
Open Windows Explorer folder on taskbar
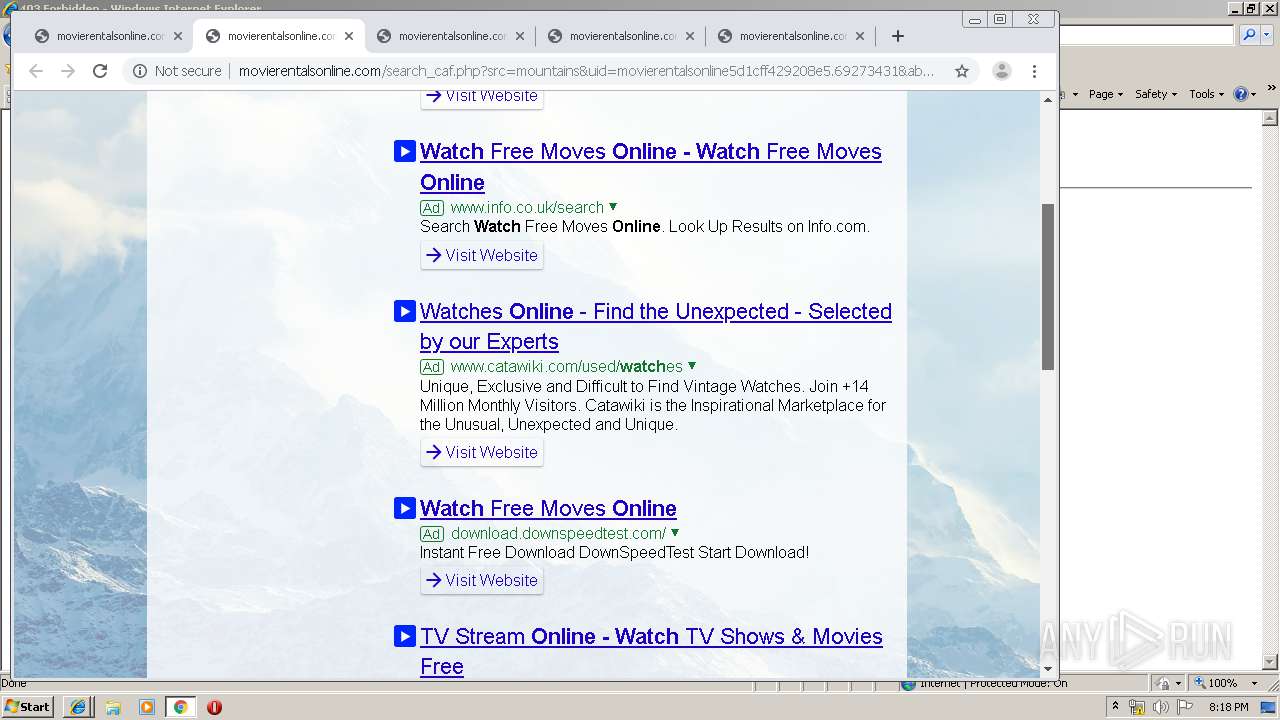pyautogui.click(x=113, y=707)
